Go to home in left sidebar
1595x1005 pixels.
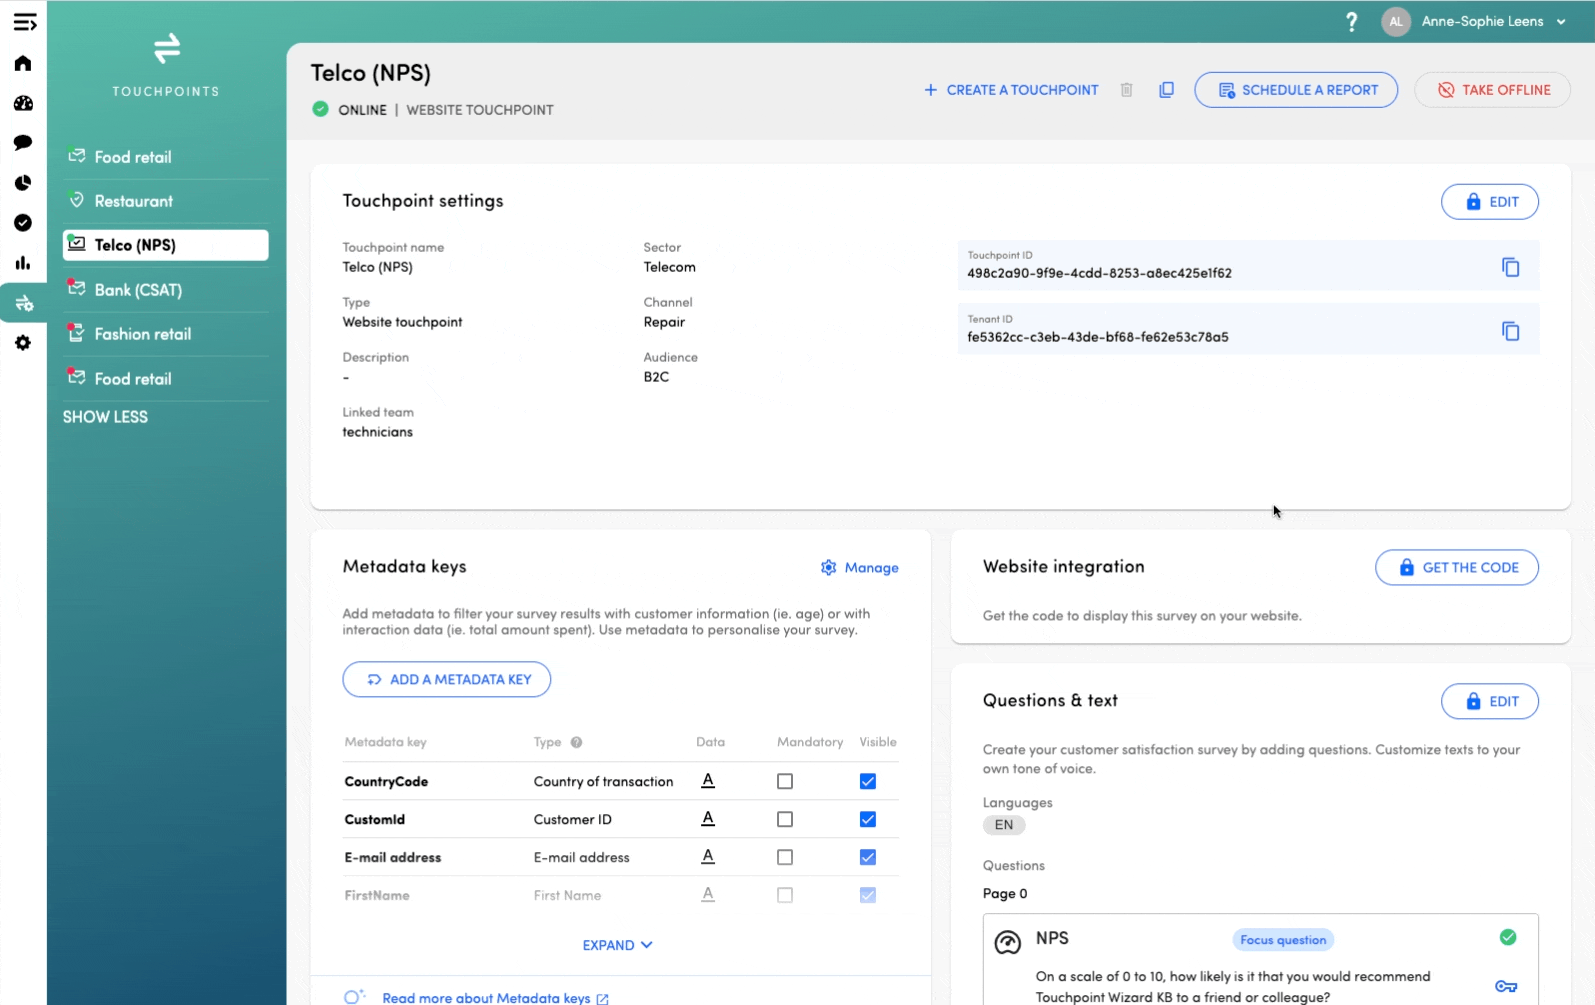(23, 63)
